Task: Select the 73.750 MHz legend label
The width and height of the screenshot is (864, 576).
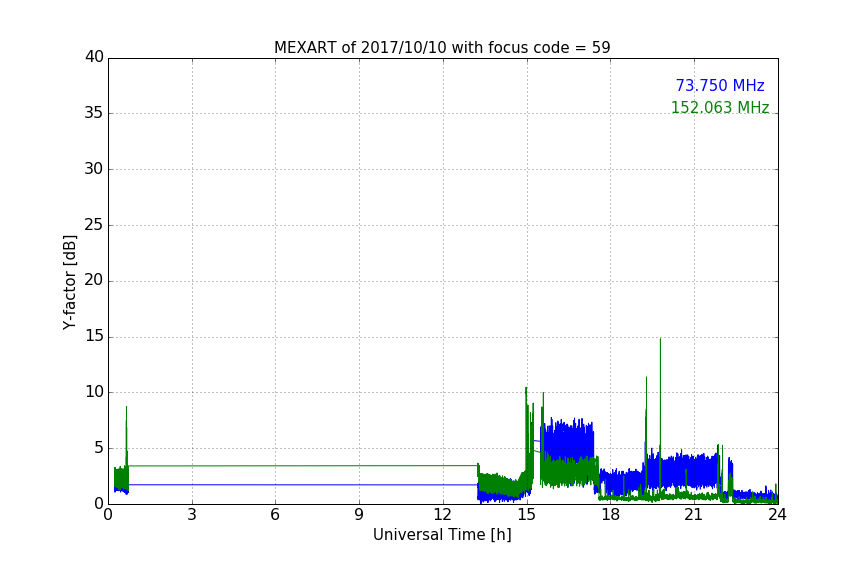Action: tap(720, 85)
